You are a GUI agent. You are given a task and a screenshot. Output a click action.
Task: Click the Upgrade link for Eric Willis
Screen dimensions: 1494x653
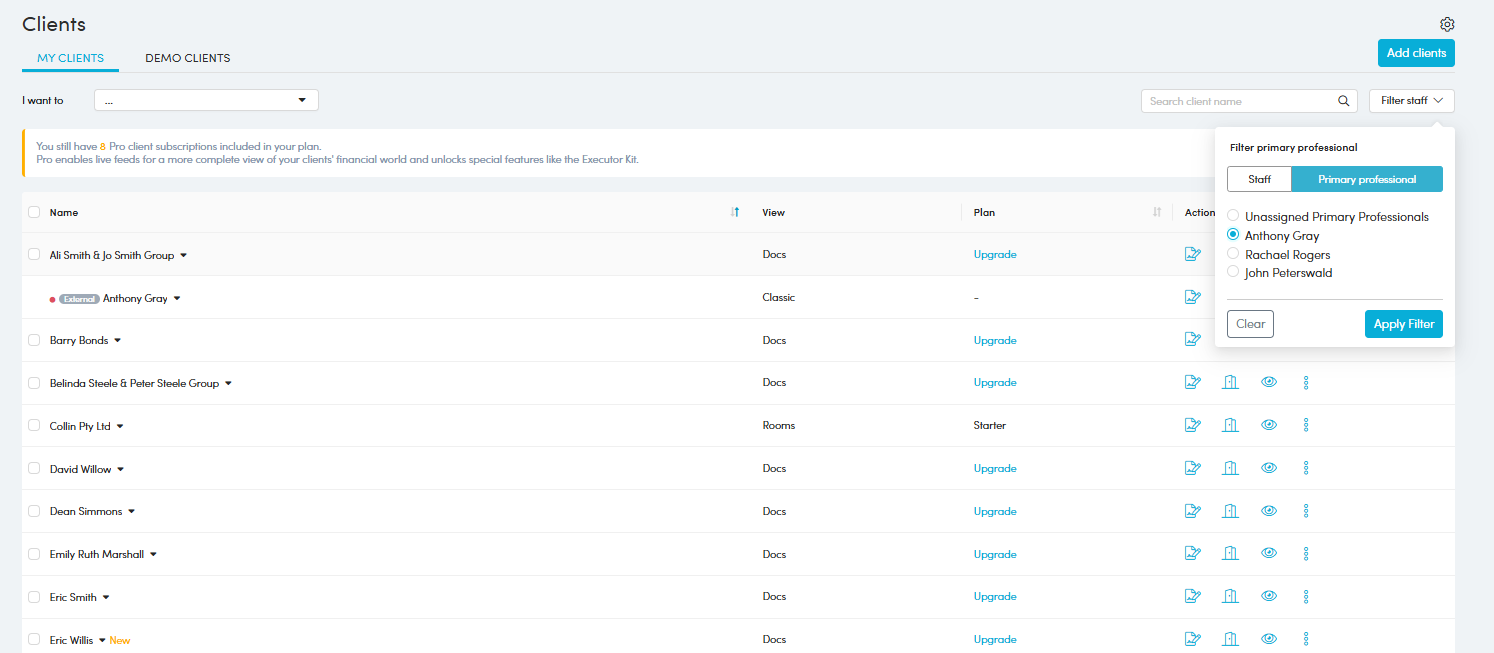pyautogui.click(x=994, y=639)
